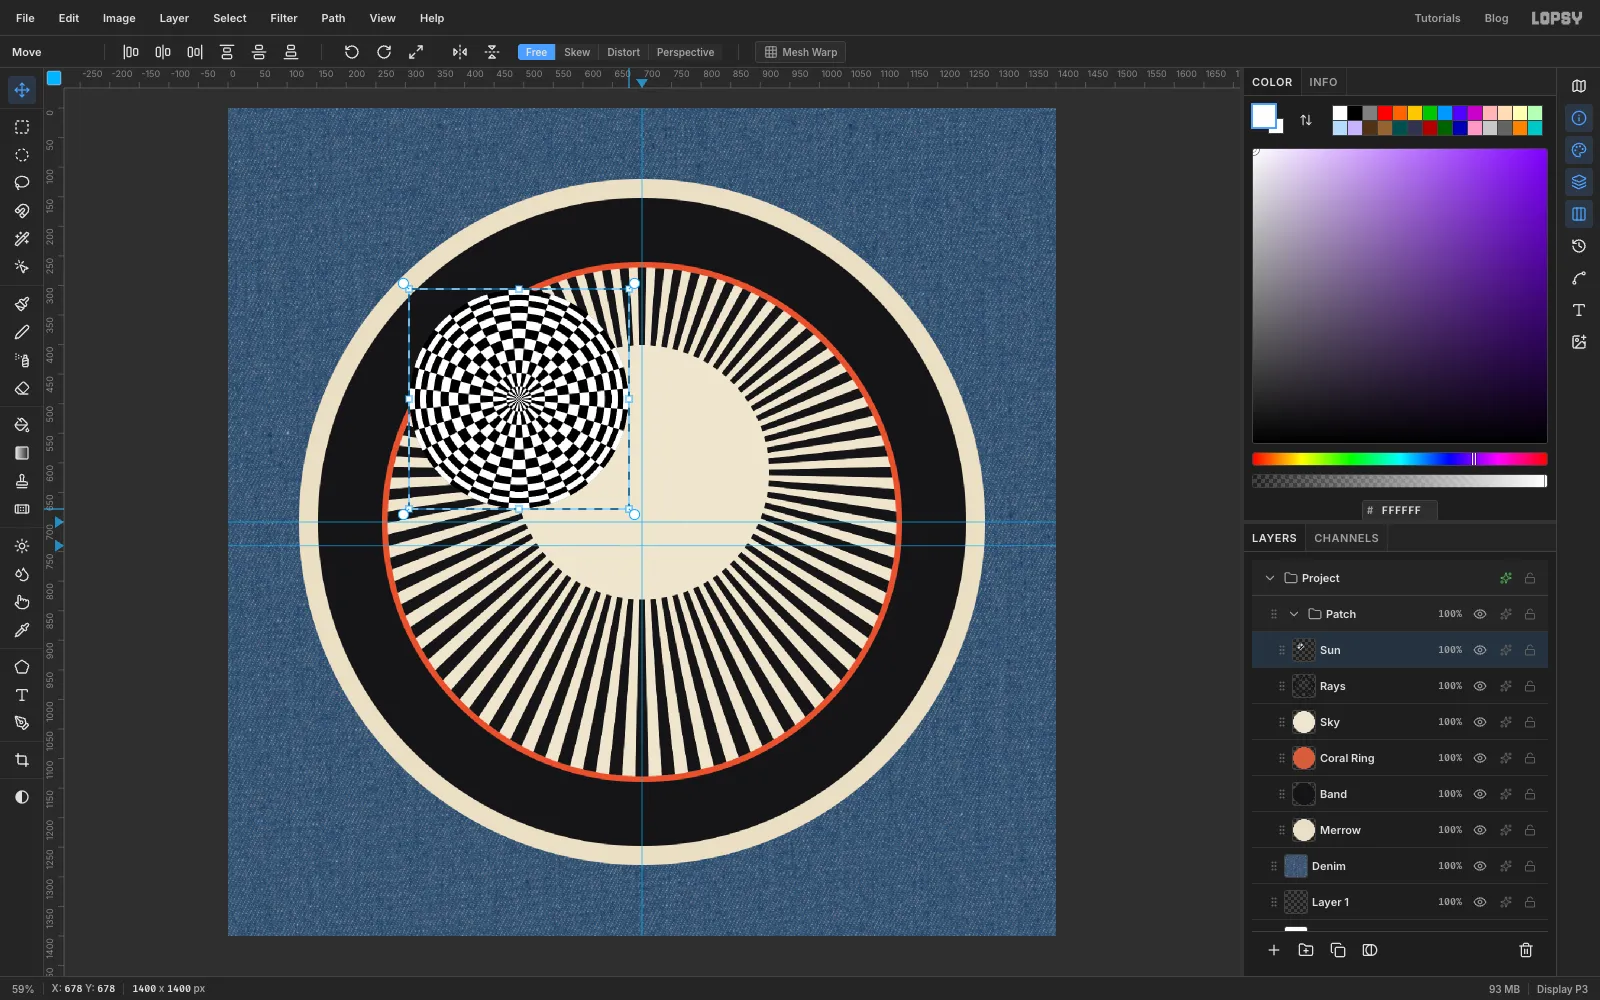This screenshot has height=1000, width=1600.
Task: Pick the red swatch in palette
Action: pyautogui.click(x=1385, y=113)
